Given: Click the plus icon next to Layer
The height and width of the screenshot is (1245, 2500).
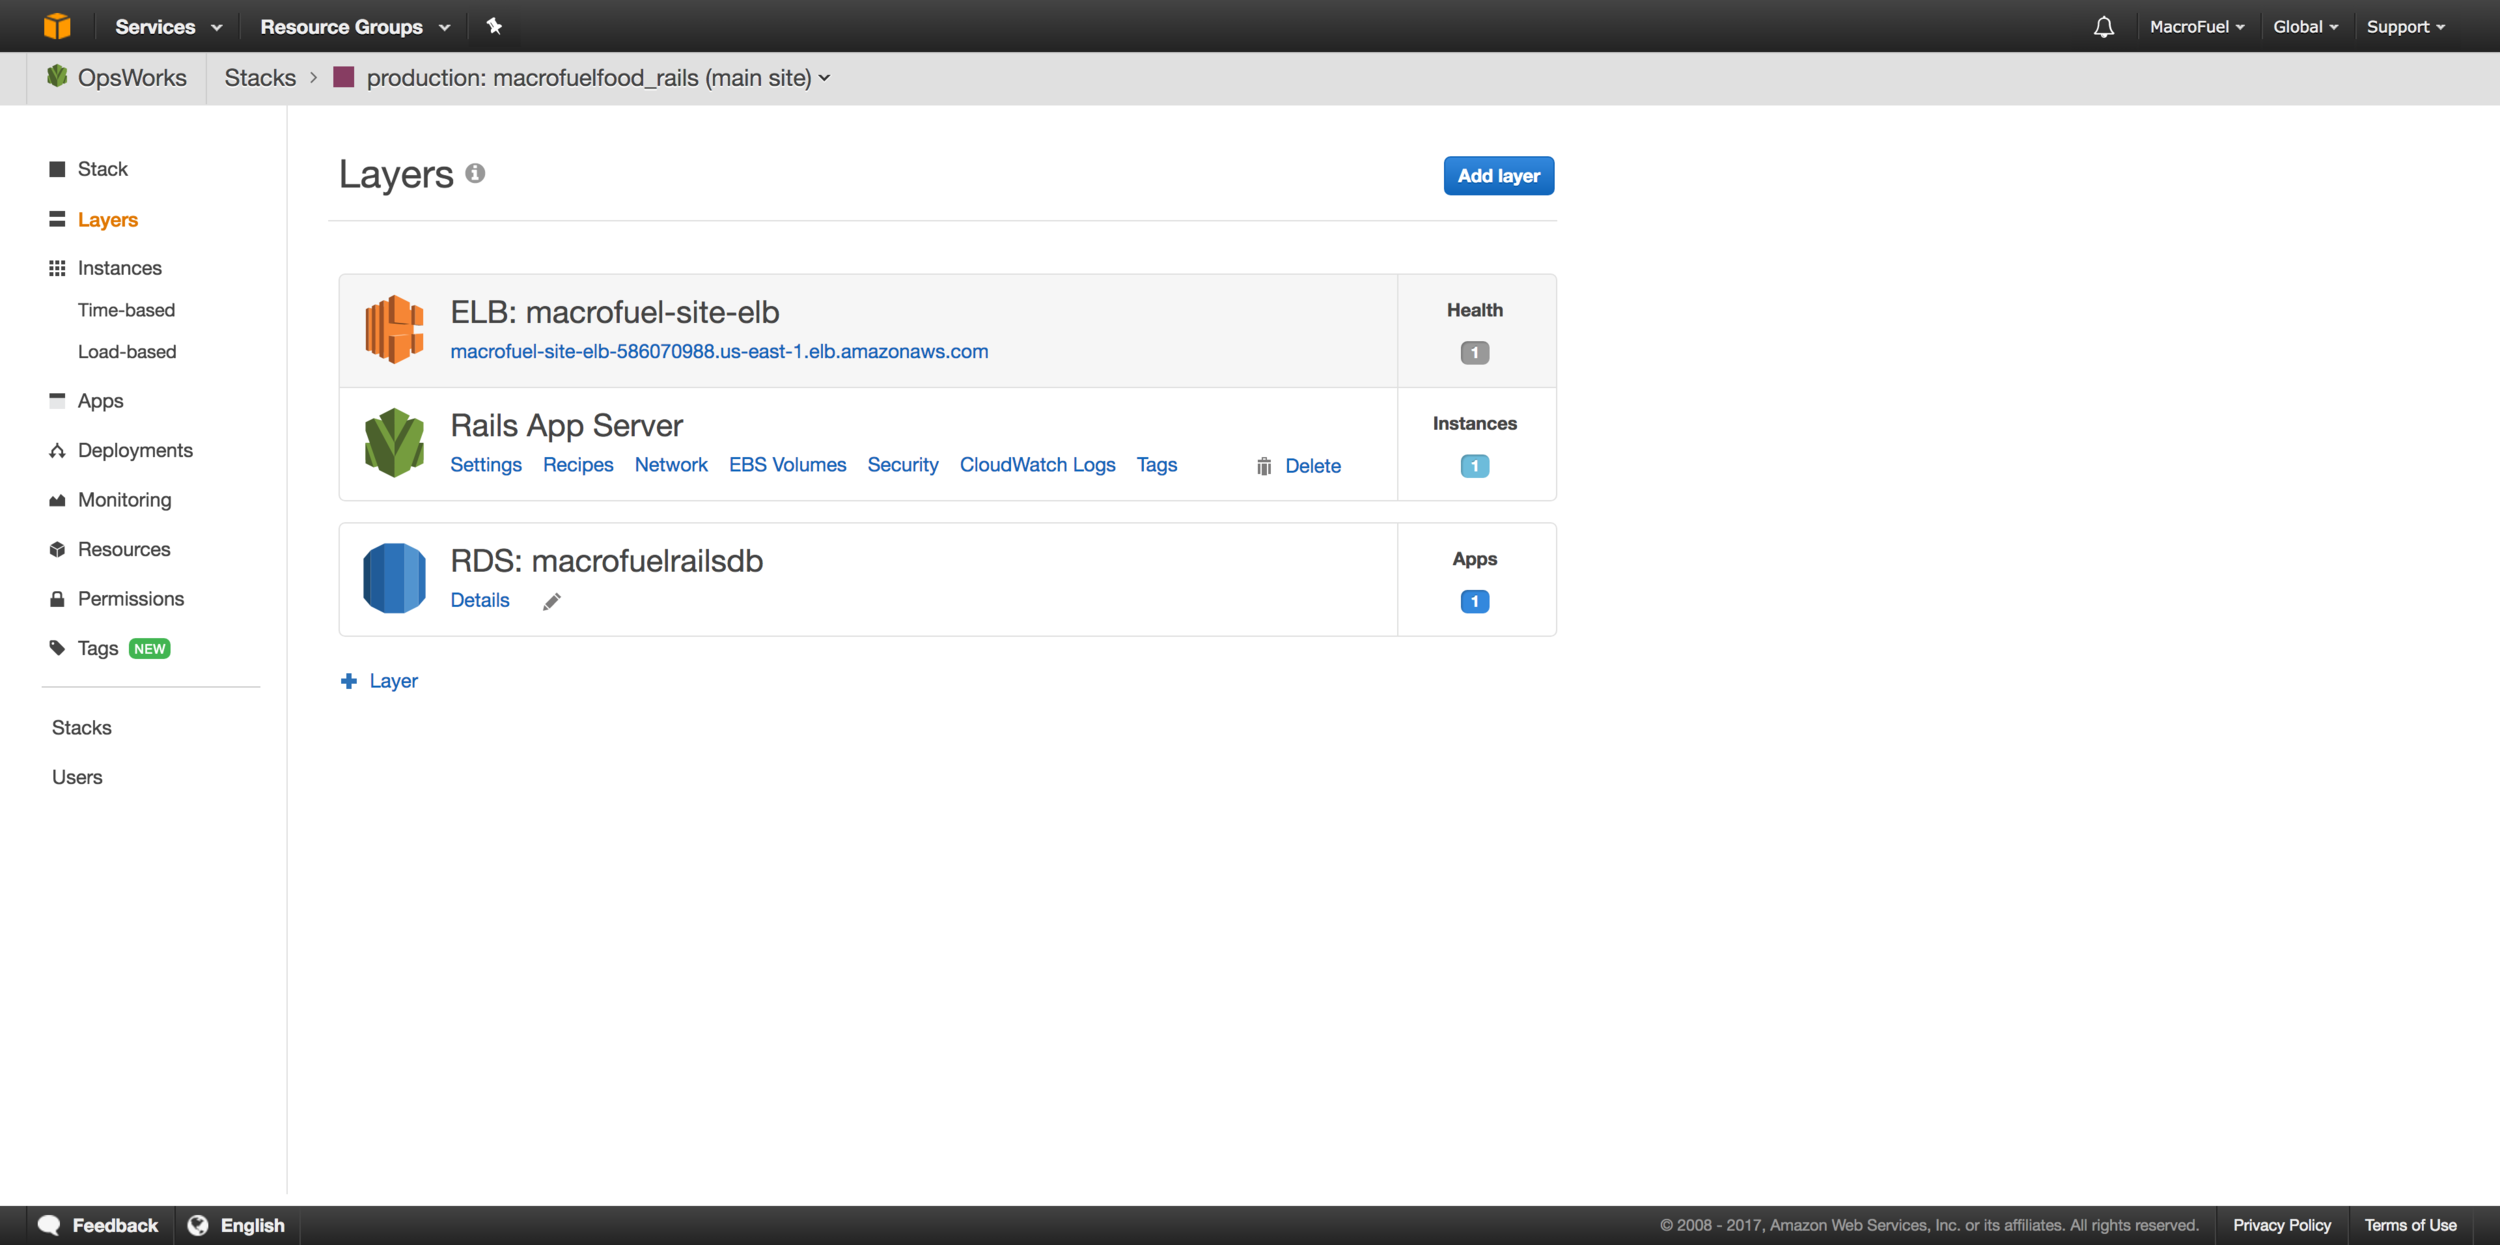Looking at the screenshot, I should click(x=349, y=681).
